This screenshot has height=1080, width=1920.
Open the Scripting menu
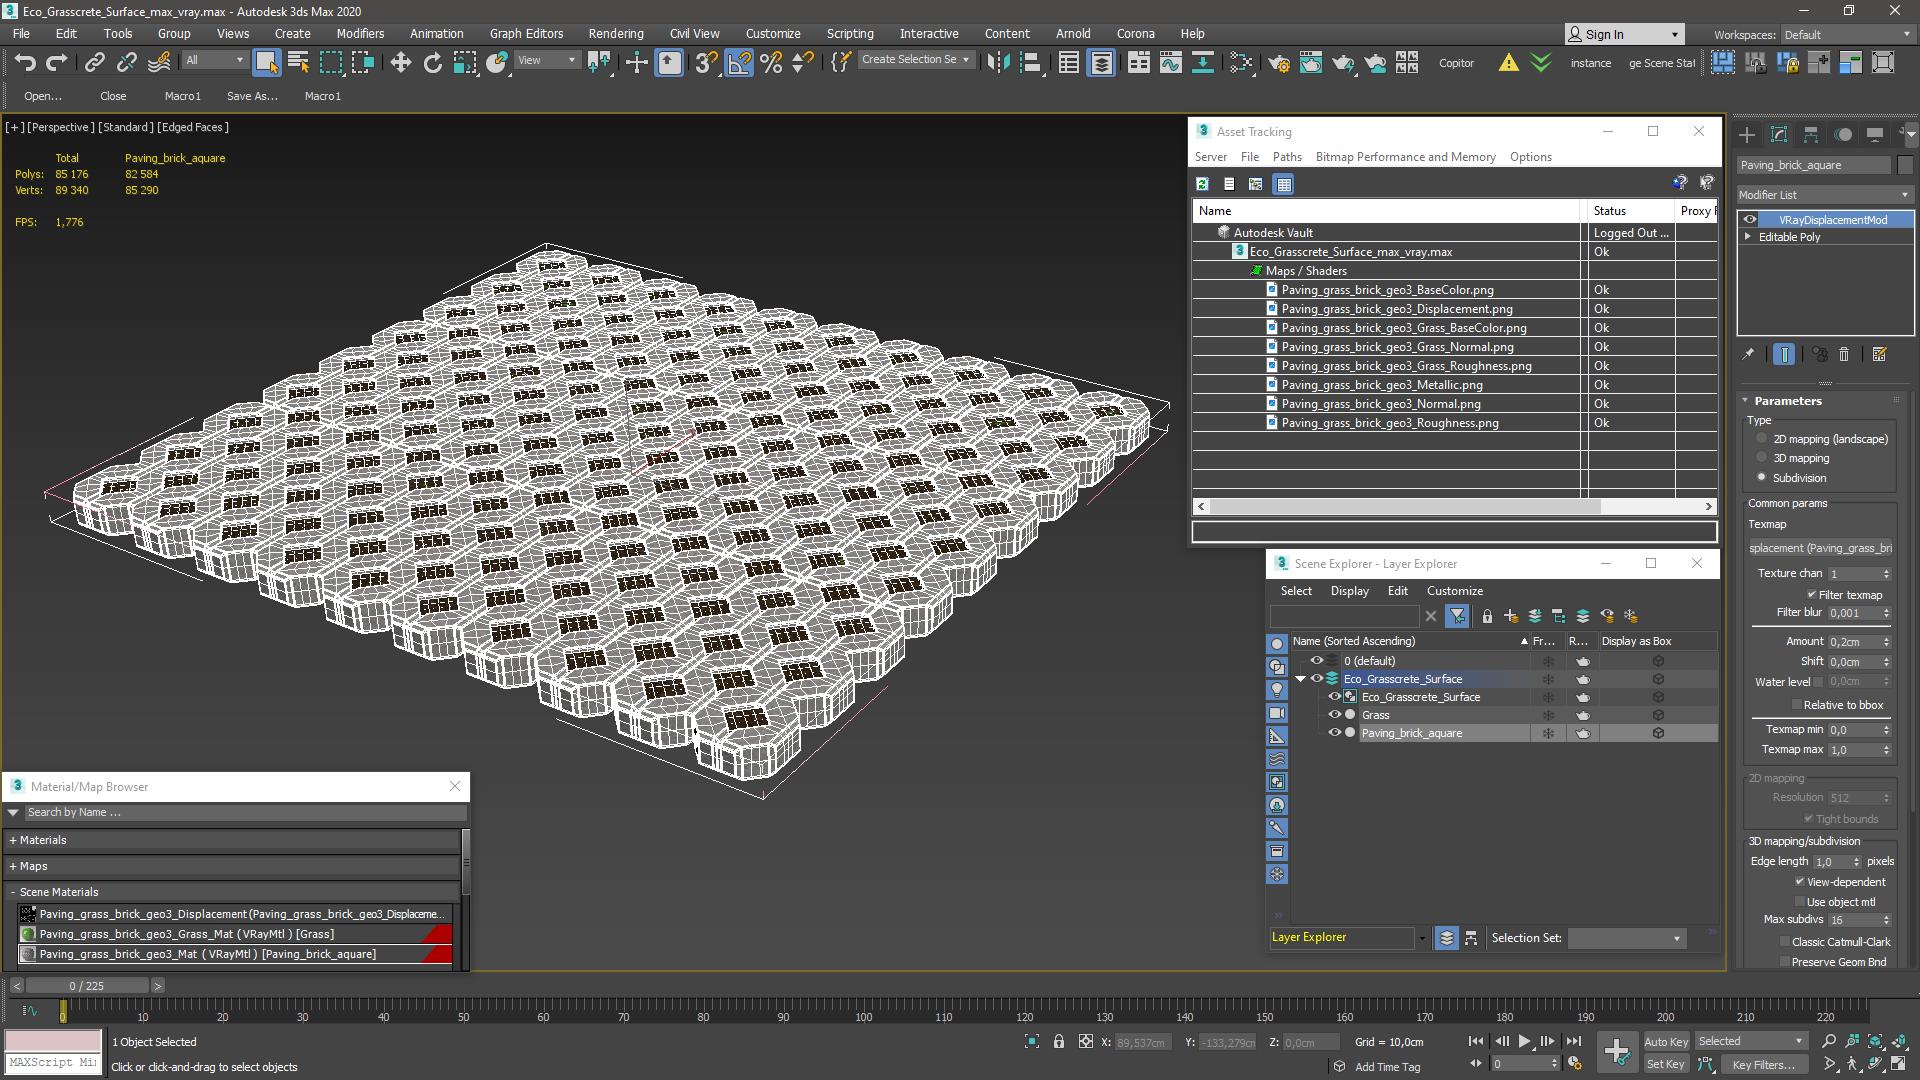tap(850, 34)
